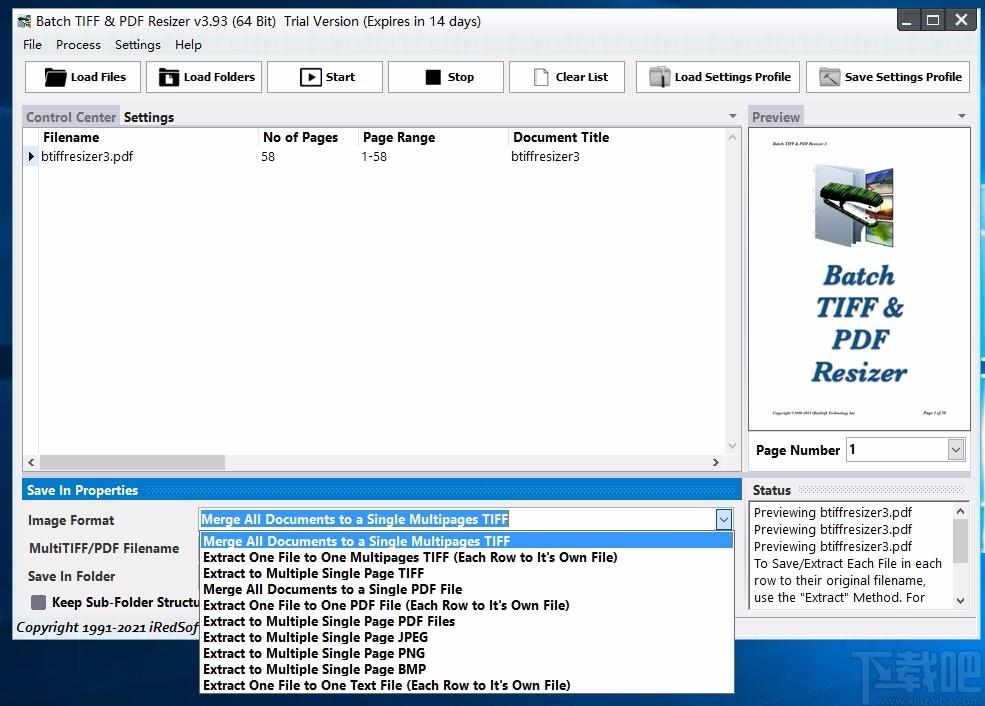This screenshot has height=706, width=985.
Task: Click the Load Files button
Action: 83,77
